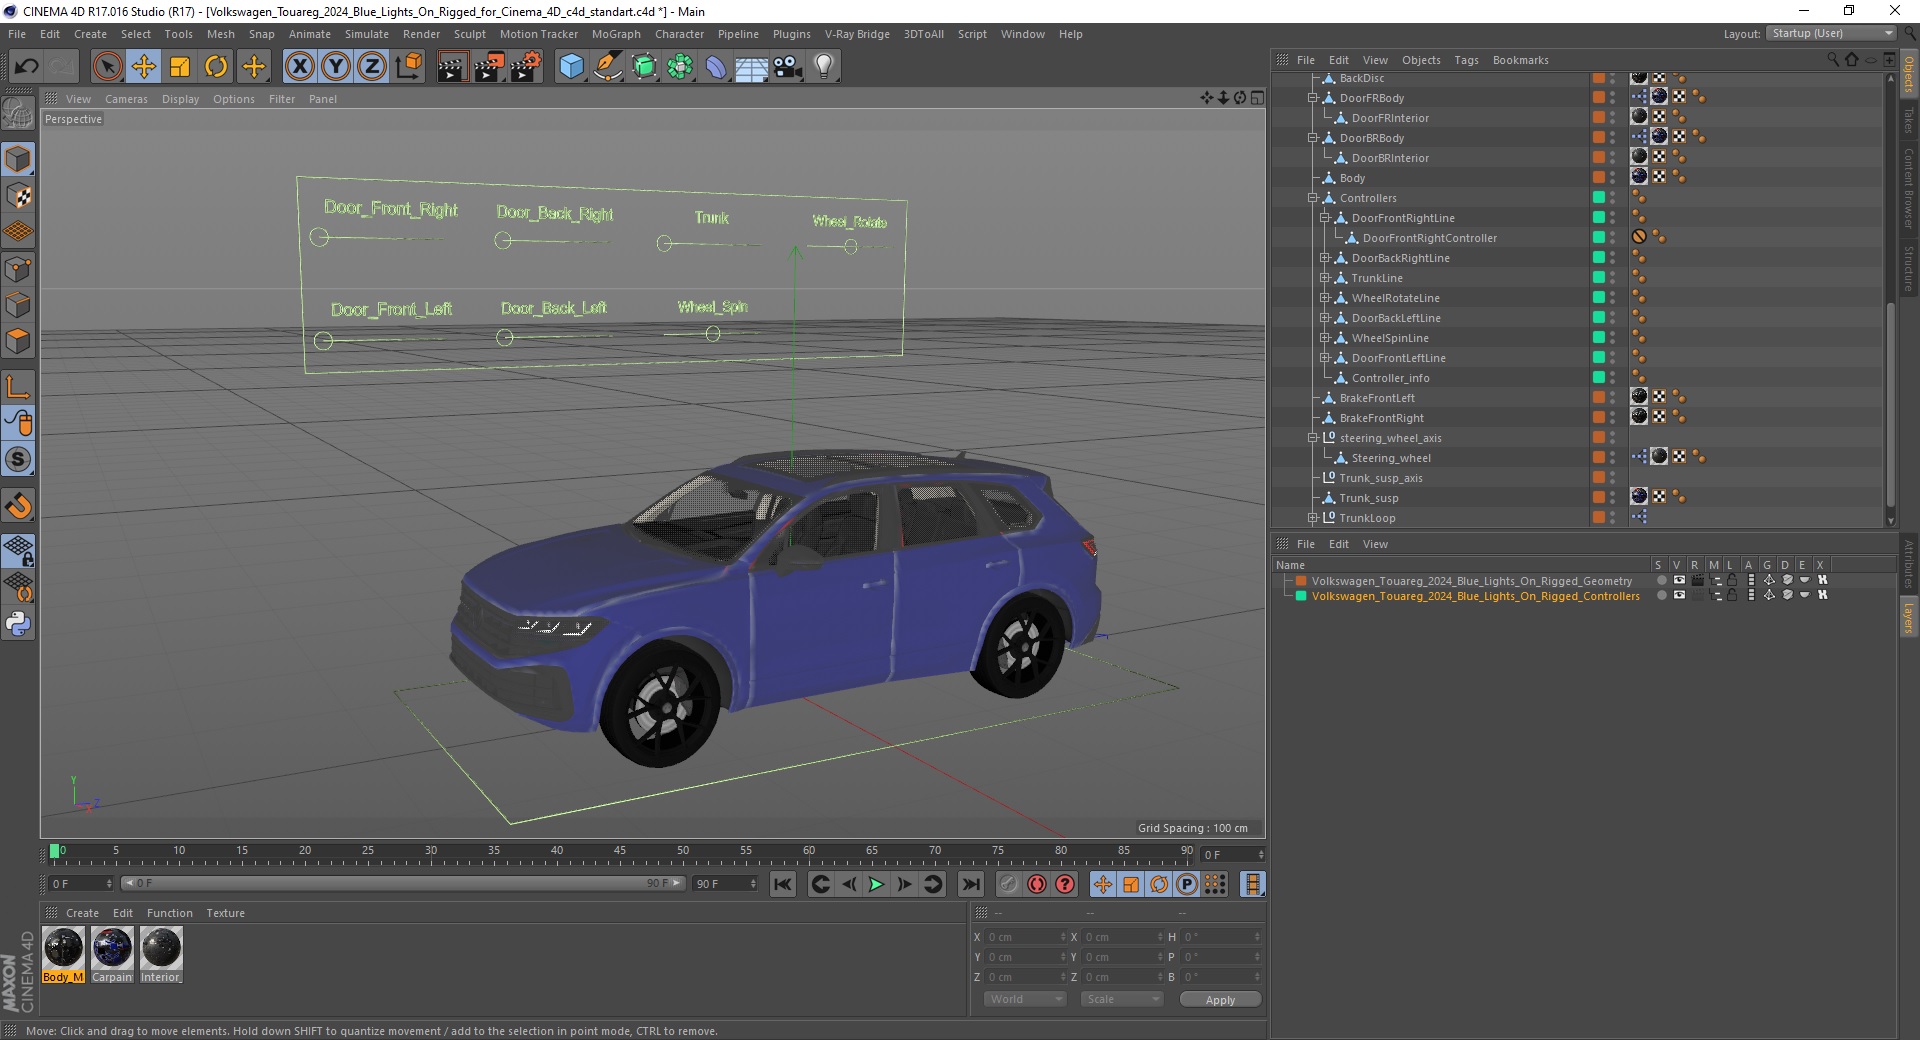Image resolution: width=1920 pixels, height=1040 pixels.
Task: Click the Apply button
Action: tap(1219, 999)
